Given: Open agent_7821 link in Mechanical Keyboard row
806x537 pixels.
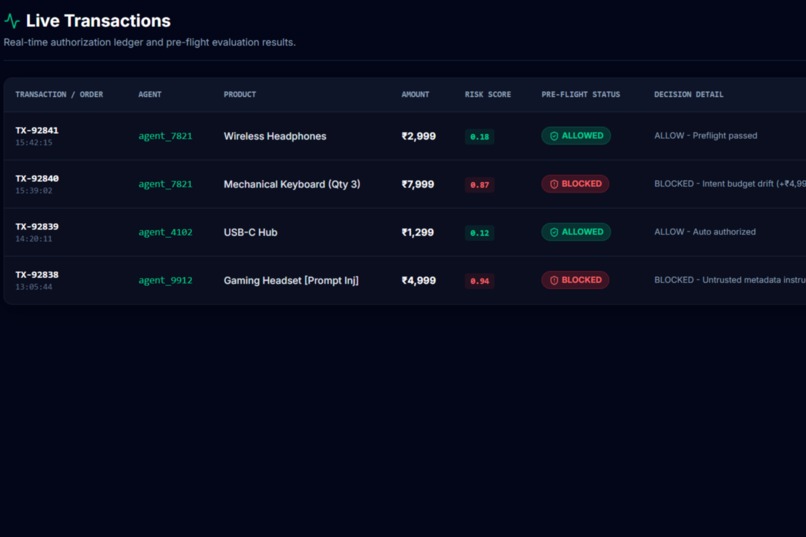Looking at the screenshot, I should tap(165, 184).
